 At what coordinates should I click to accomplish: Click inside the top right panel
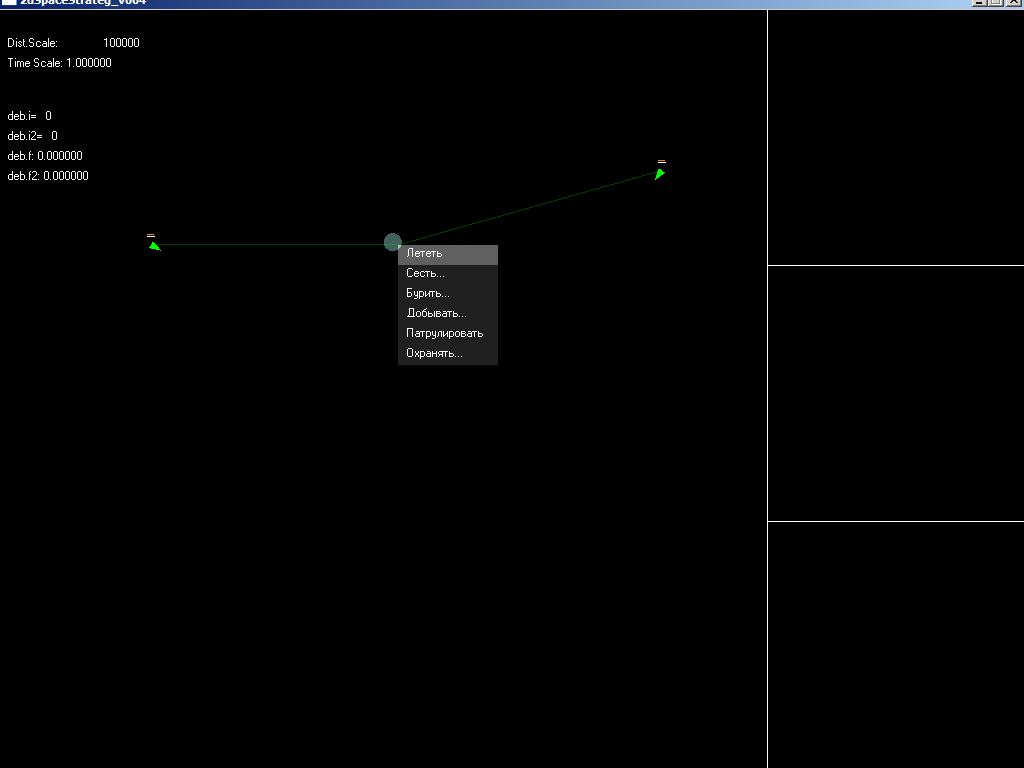895,138
